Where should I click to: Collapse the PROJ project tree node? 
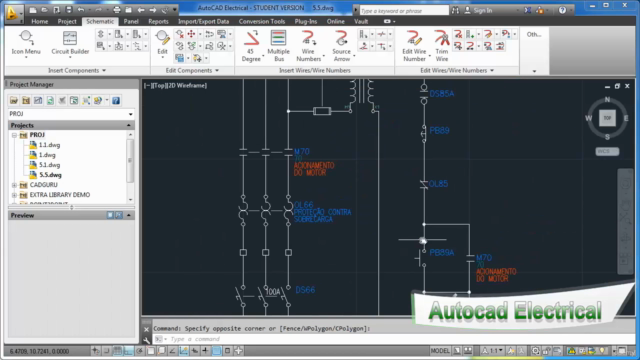(14, 135)
